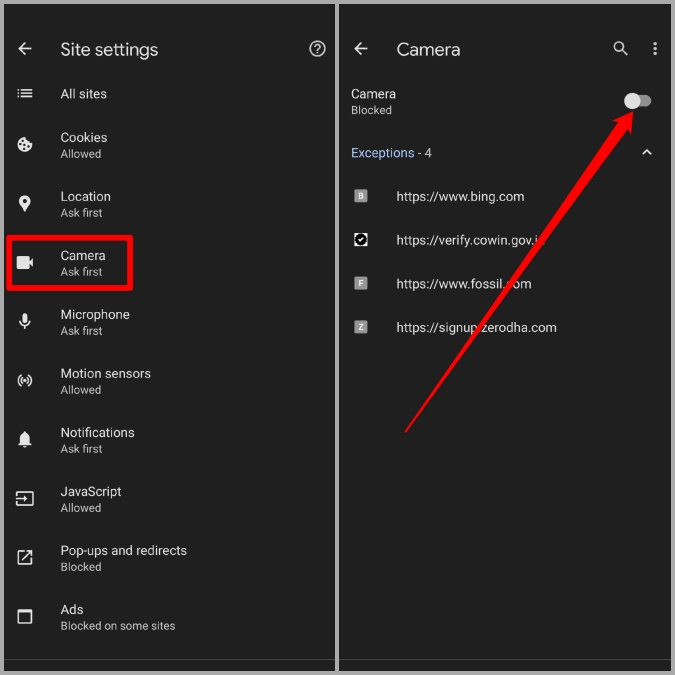Screen dimensions: 675x675
Task: Open All sites settings
Action: tap(169, 93)
